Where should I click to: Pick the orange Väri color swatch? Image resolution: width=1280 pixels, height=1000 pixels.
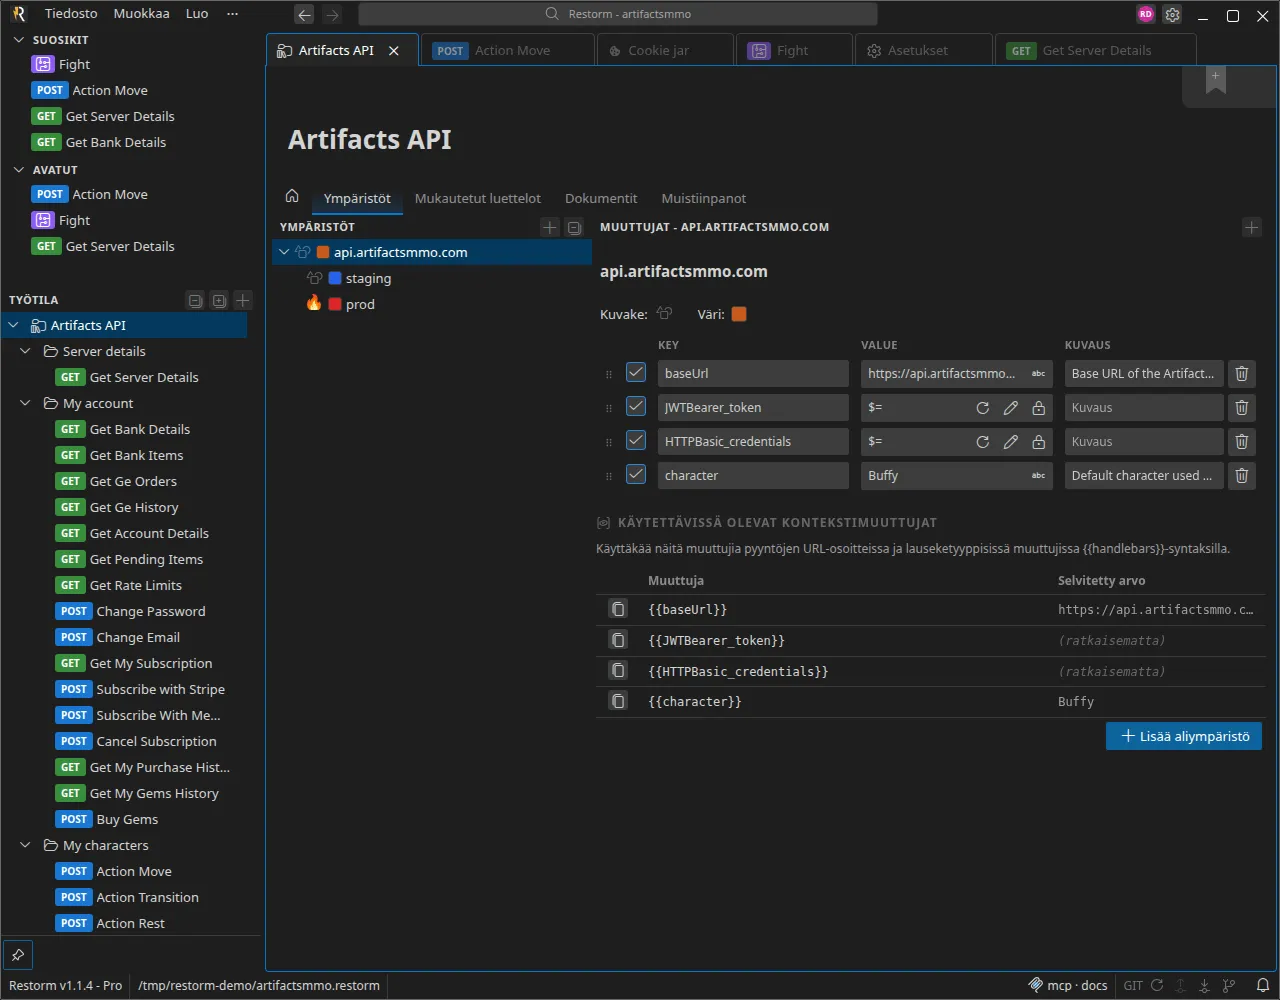pos(739,314)
